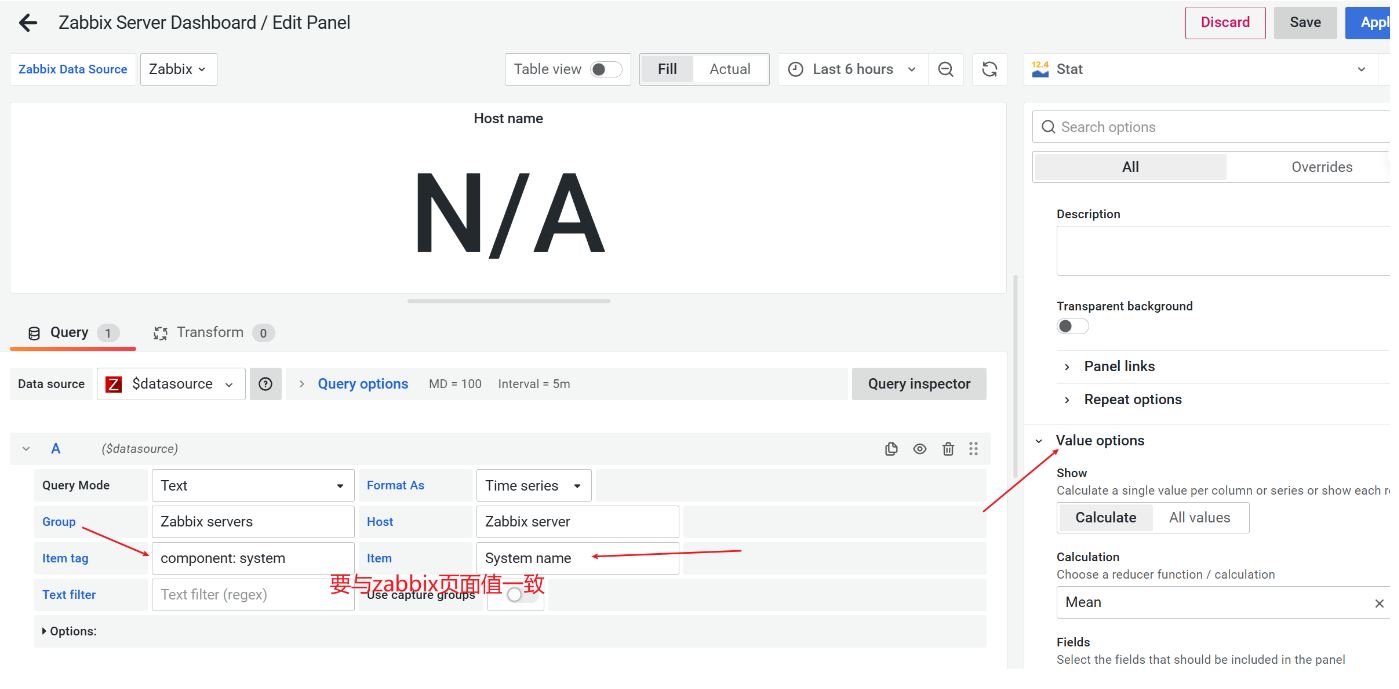
Task: Clear the Mean calculation with X icon
Action: (x=1379, y=603)
